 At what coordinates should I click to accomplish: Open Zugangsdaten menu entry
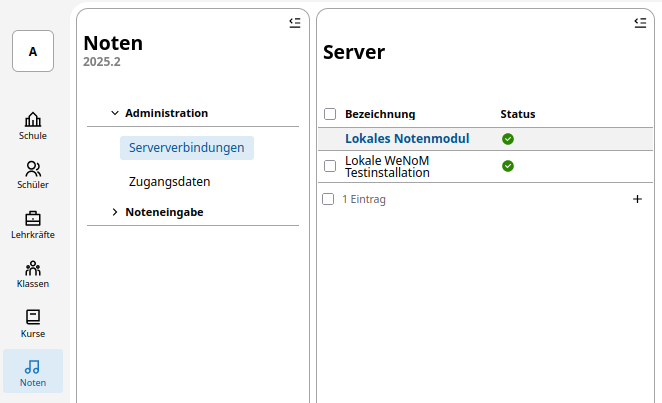(x=169, y=182)
